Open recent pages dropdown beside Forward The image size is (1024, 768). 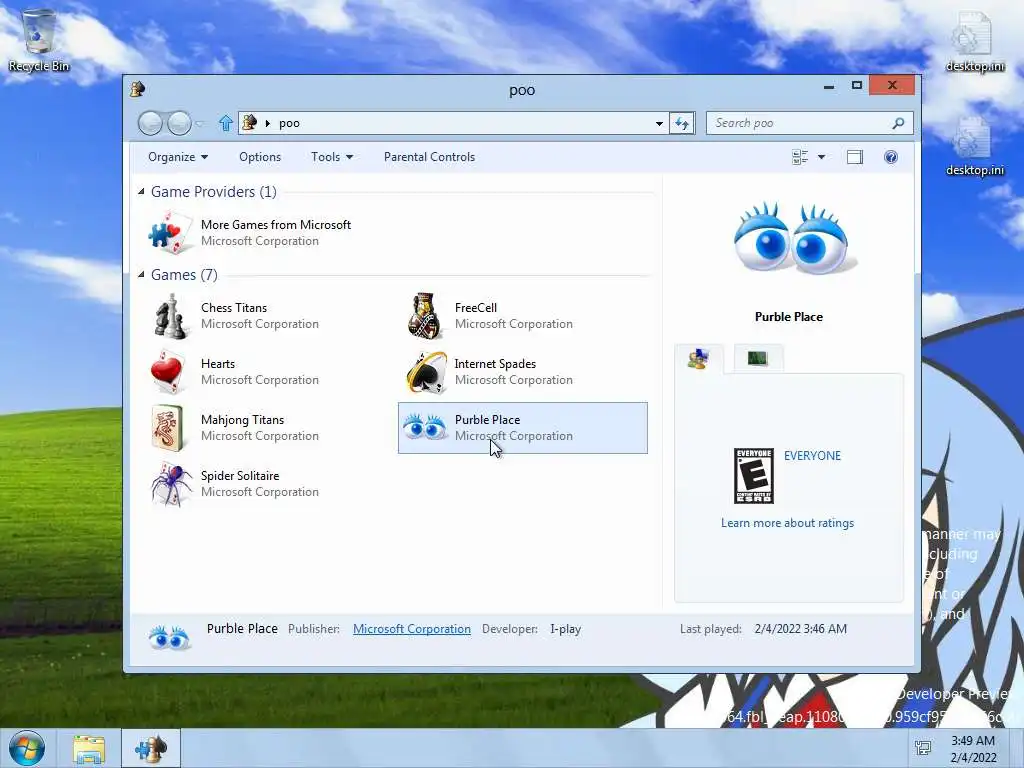[x=199, y=123]
